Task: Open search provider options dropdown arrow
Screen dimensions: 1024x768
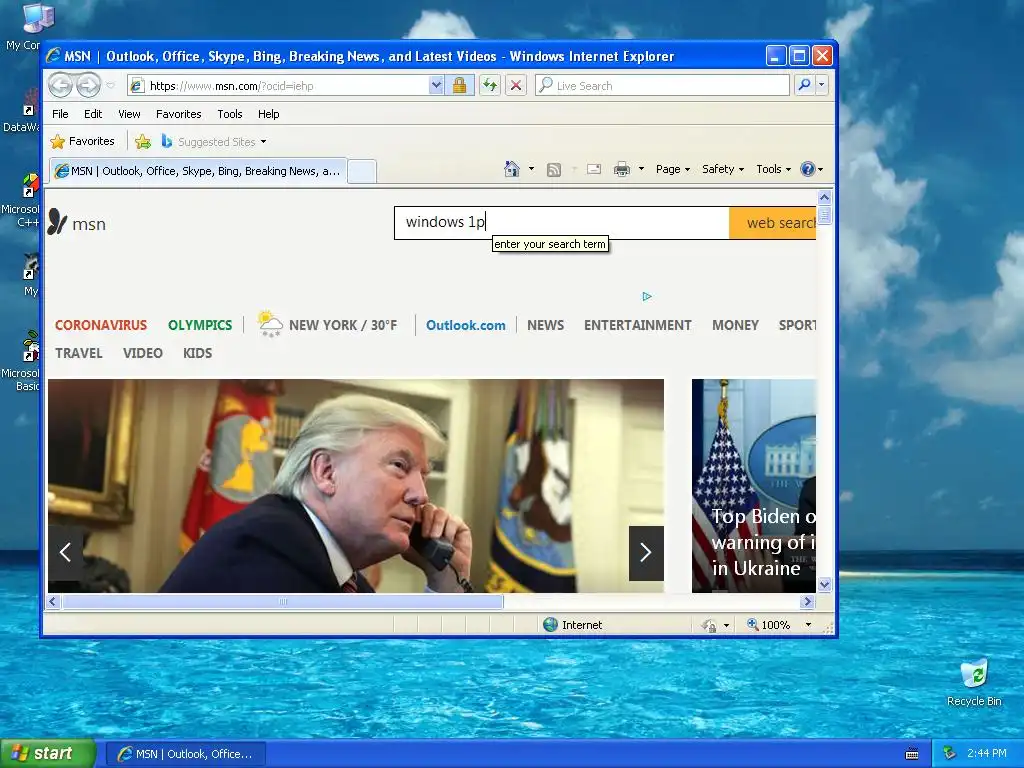Action: (822, 85)
